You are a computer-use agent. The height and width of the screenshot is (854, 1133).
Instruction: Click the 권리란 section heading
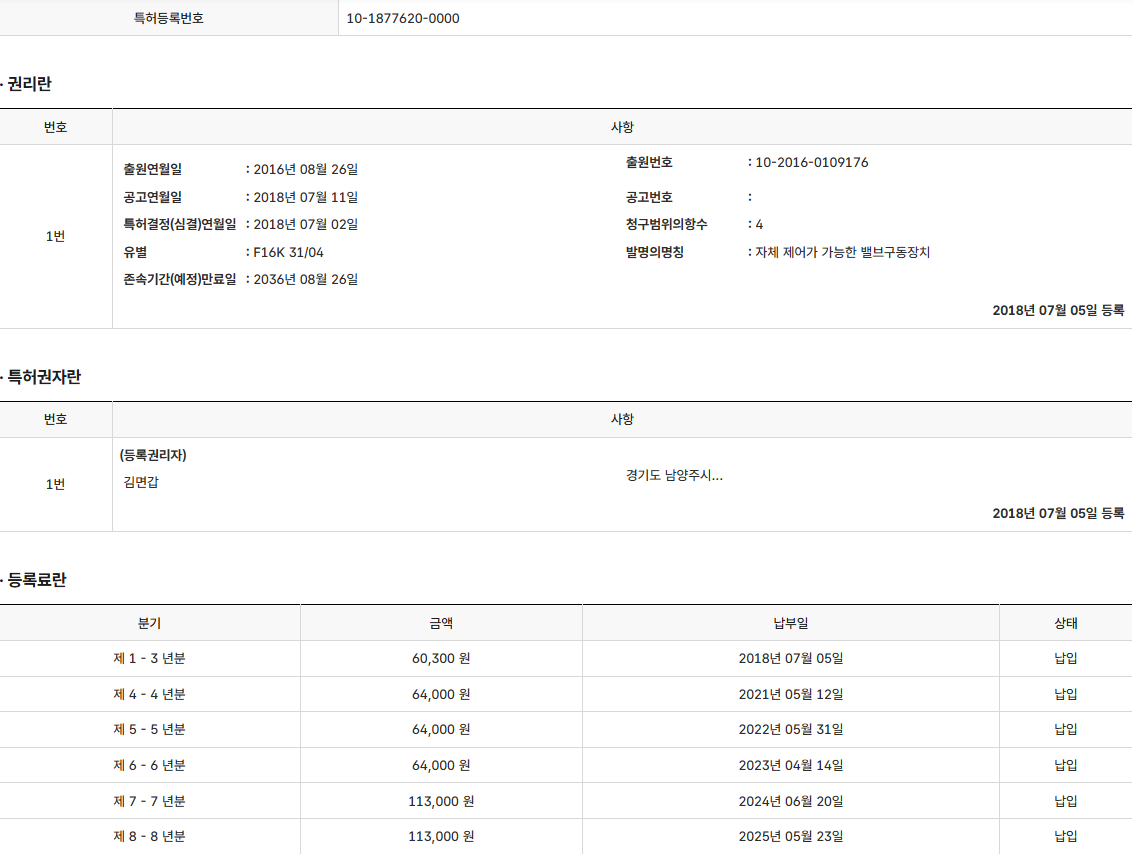(x=29, y=85)
